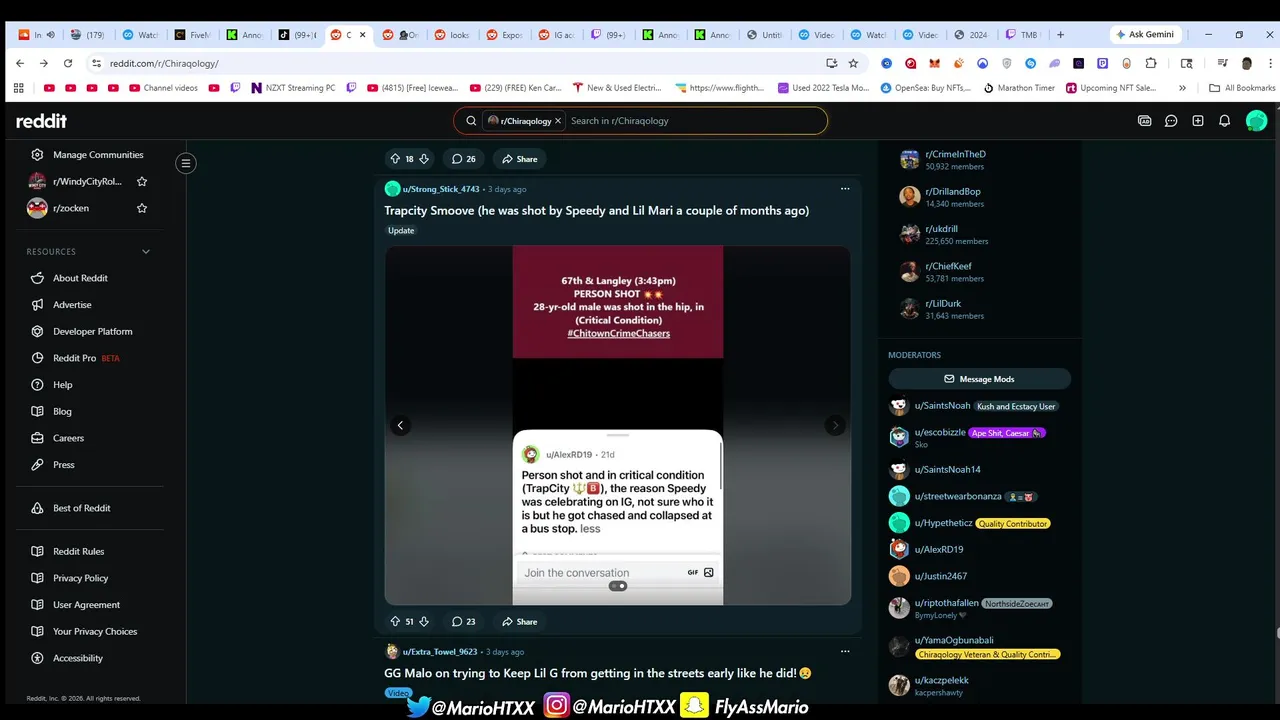Favorite r/zocken with star
The image size is (1280, 720).
click(142, 208)
